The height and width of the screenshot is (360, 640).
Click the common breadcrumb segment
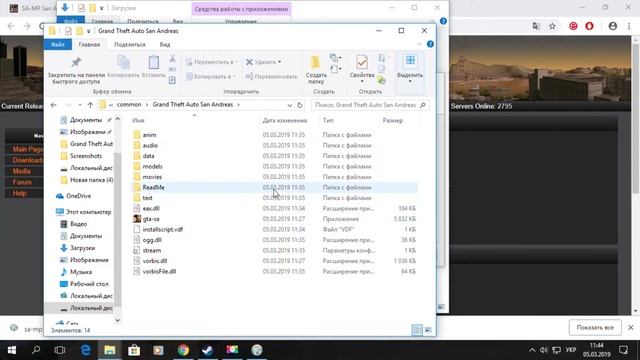coord(129,104)
